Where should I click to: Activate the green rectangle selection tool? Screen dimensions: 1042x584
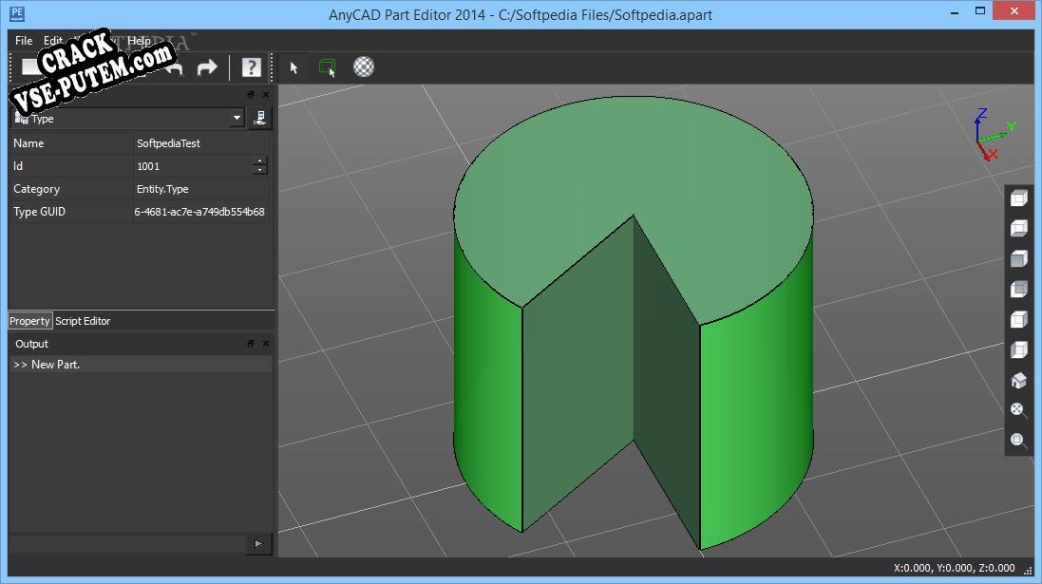point(328,68)
